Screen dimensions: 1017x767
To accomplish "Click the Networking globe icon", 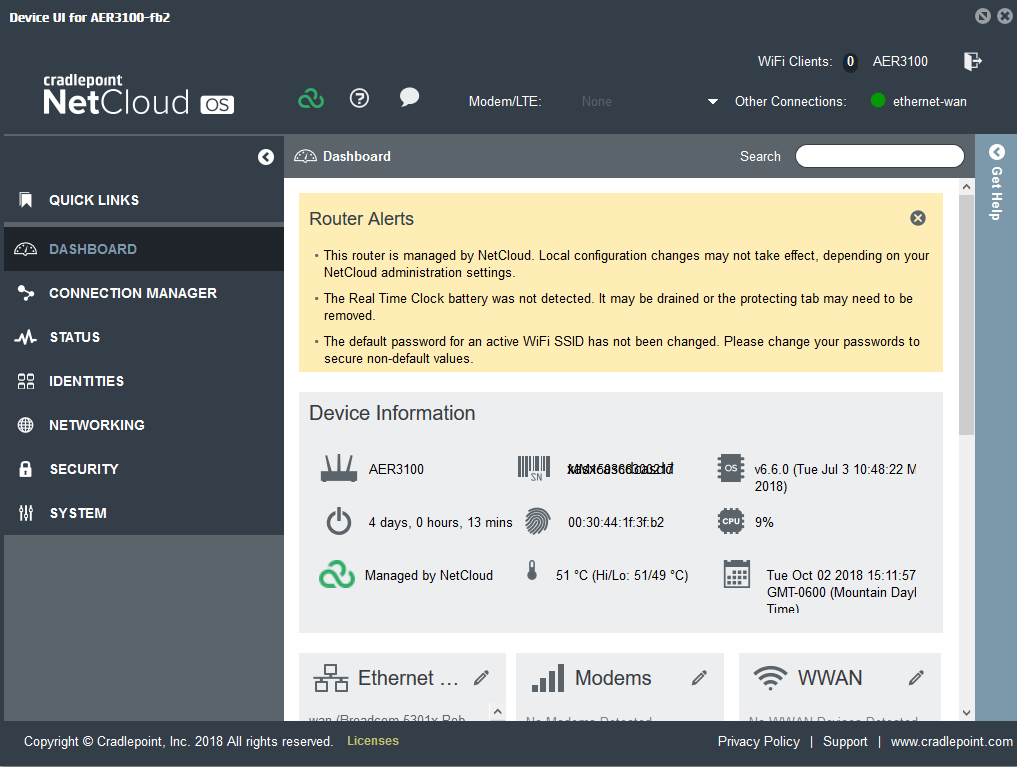I will click(25, 425).
